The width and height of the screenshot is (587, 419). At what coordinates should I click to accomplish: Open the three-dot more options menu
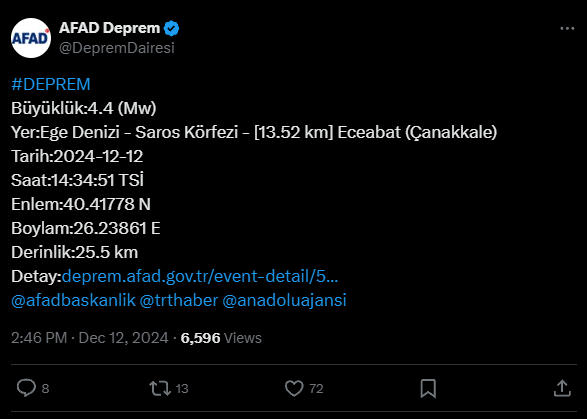point(567,28)
